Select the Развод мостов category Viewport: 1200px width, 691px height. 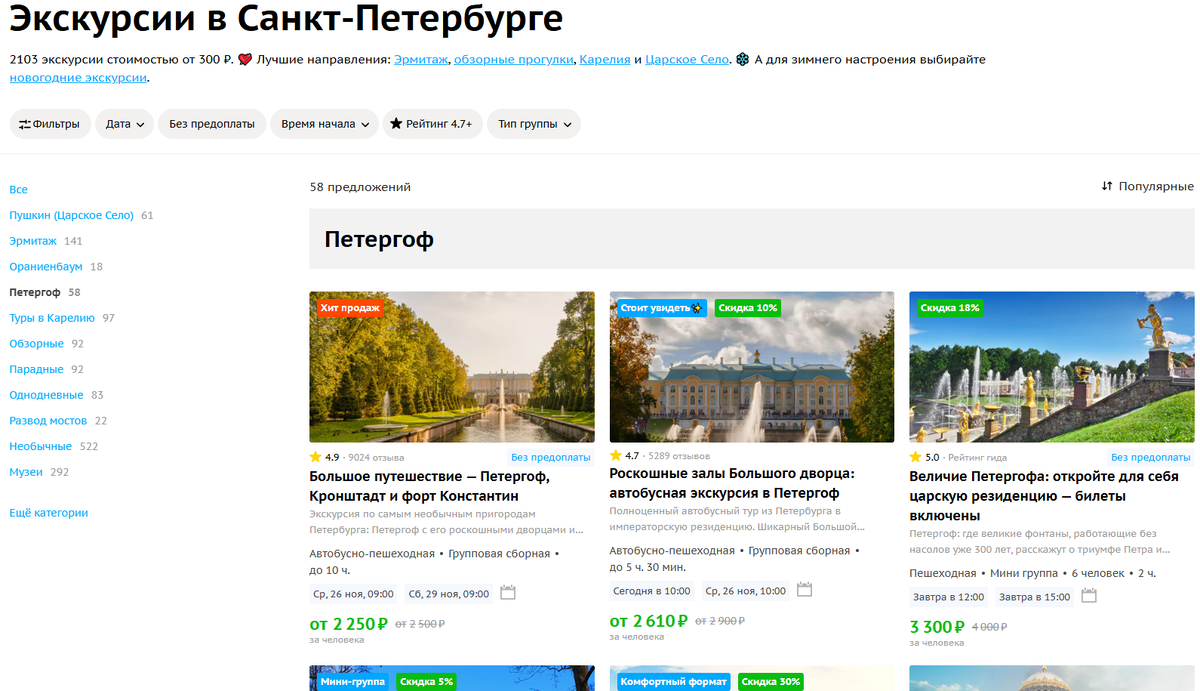tap(48, 421)
